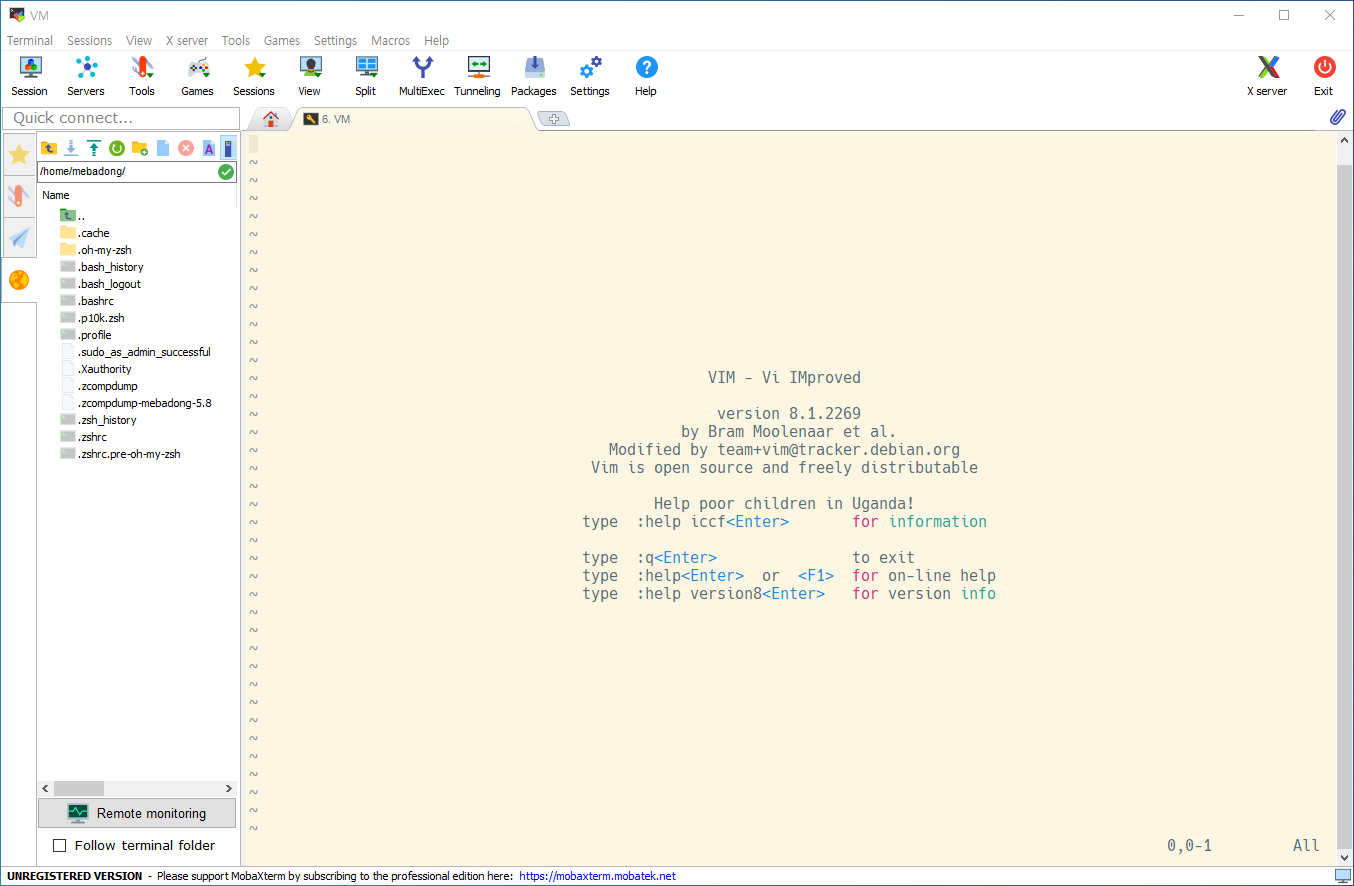The height and width of the screenshot is (886, 1354).
Task: Click the Quick connect input field
Action: (121, 118)
